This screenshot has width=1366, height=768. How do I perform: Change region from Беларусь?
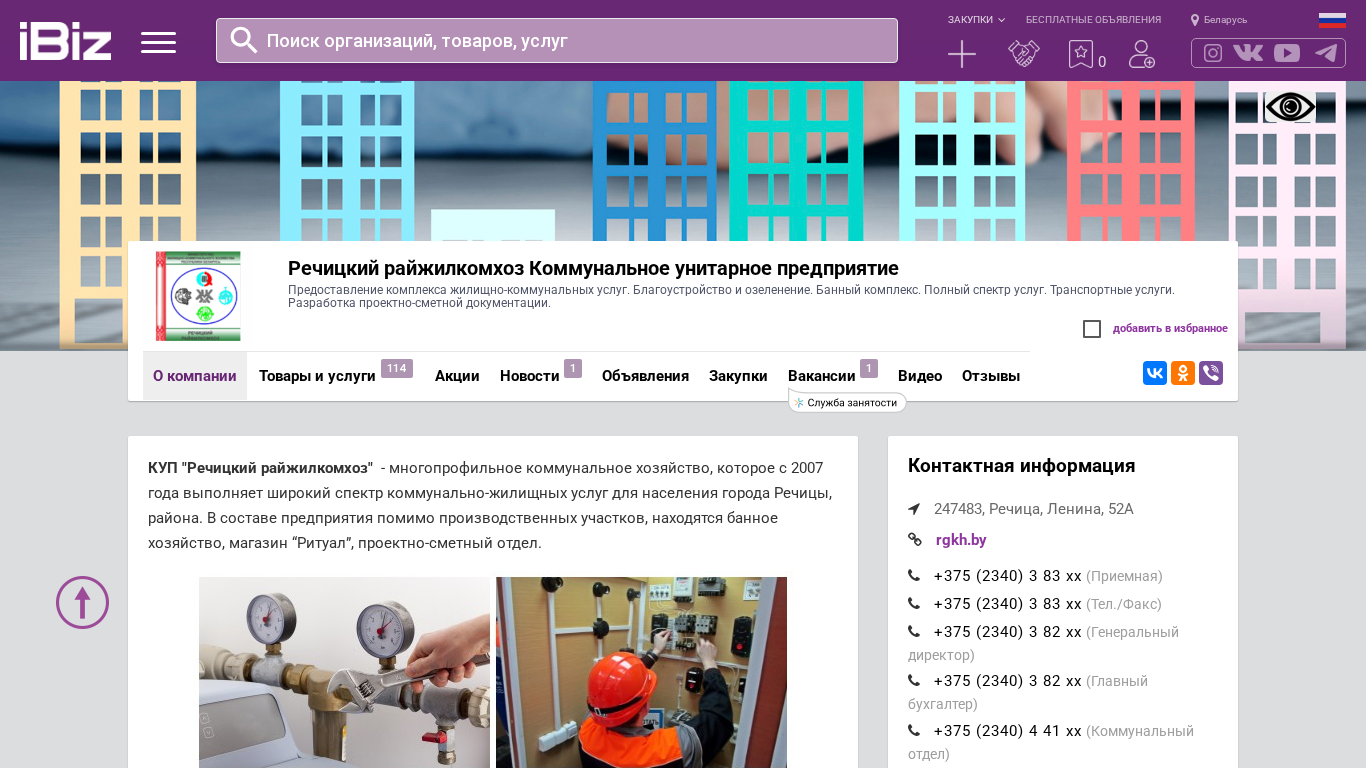tap(1219, 20)
